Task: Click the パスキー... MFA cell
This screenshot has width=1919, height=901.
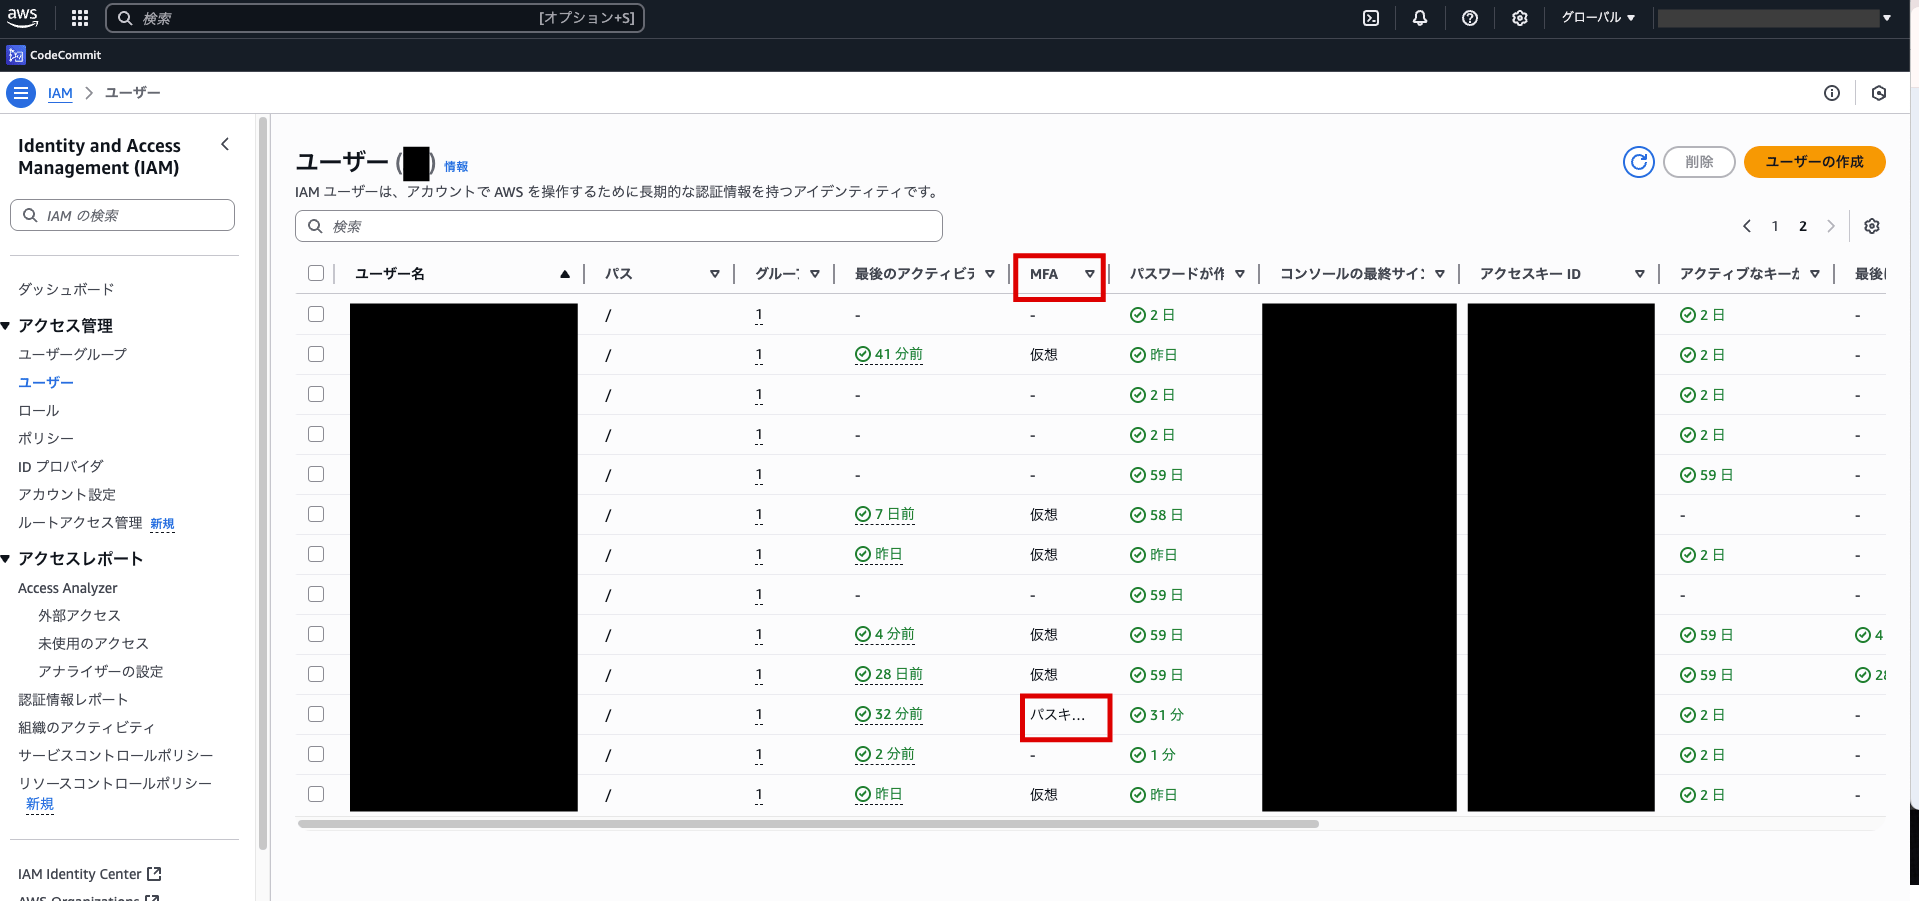Action: click(x=1057, y=714)
